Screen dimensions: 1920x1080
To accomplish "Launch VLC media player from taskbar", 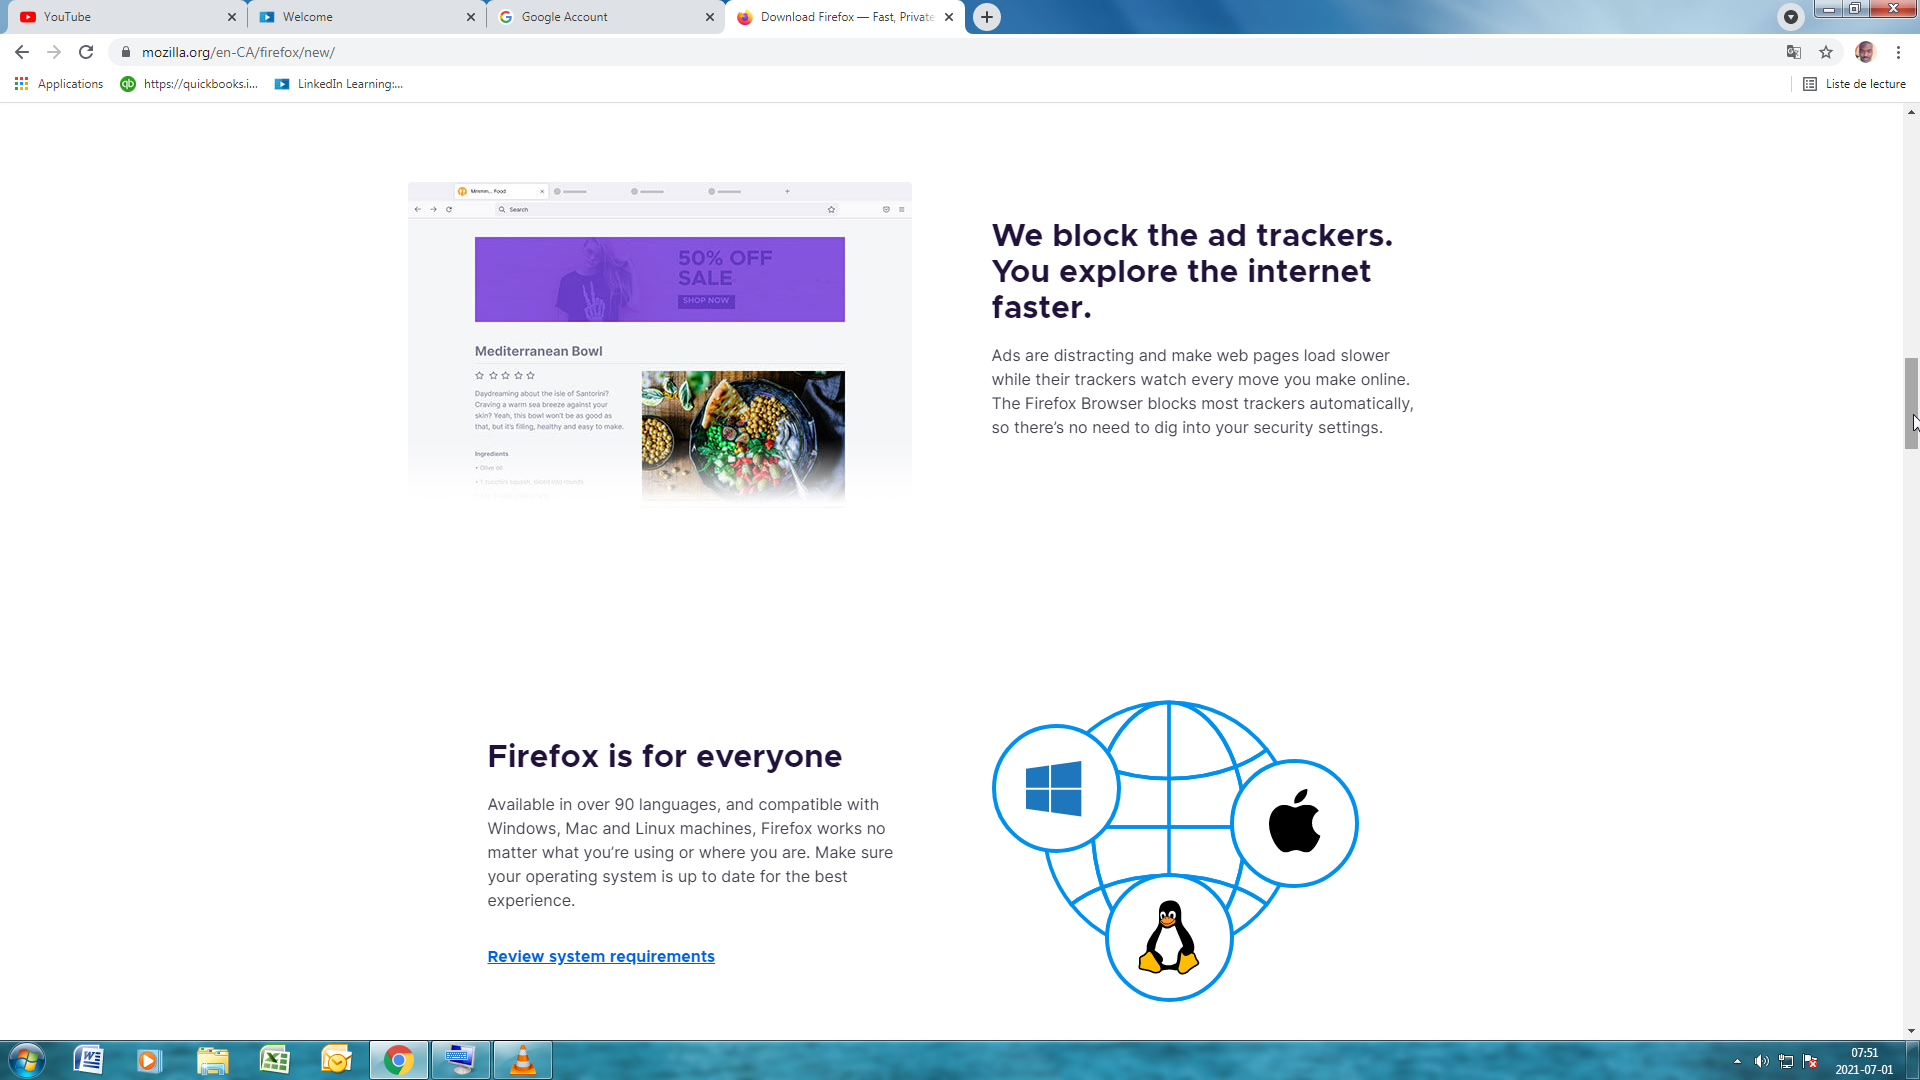I will click(x=522, y=1060).
